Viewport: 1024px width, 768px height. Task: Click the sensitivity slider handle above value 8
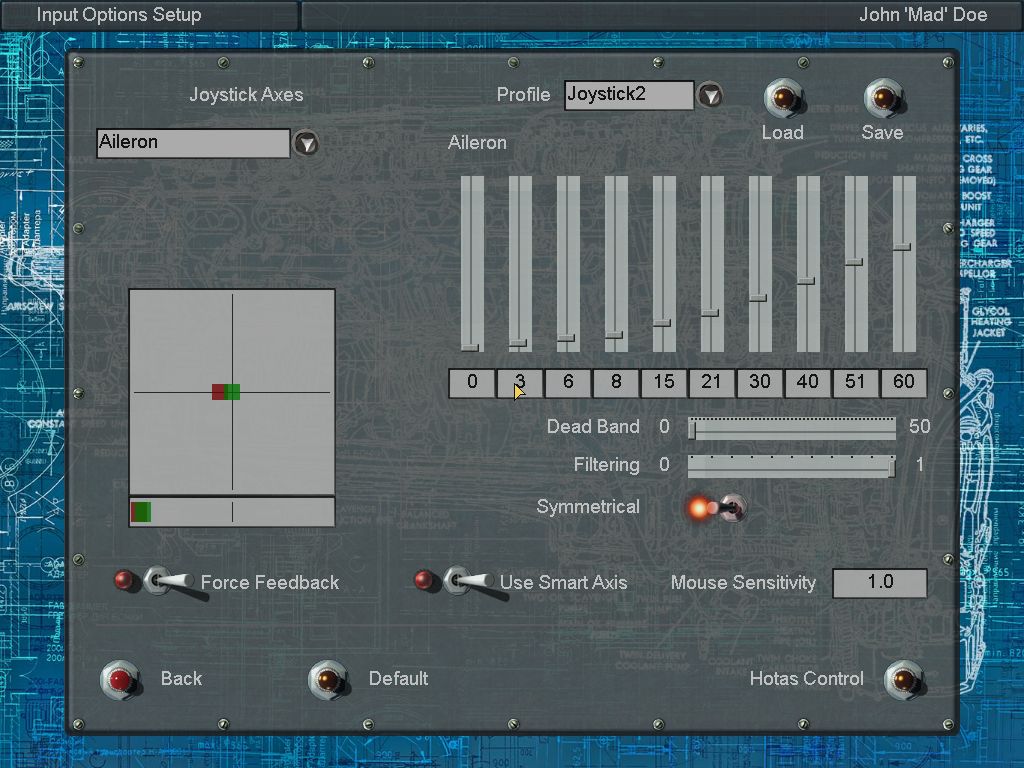pyautogui.click(x=614, y=335)
